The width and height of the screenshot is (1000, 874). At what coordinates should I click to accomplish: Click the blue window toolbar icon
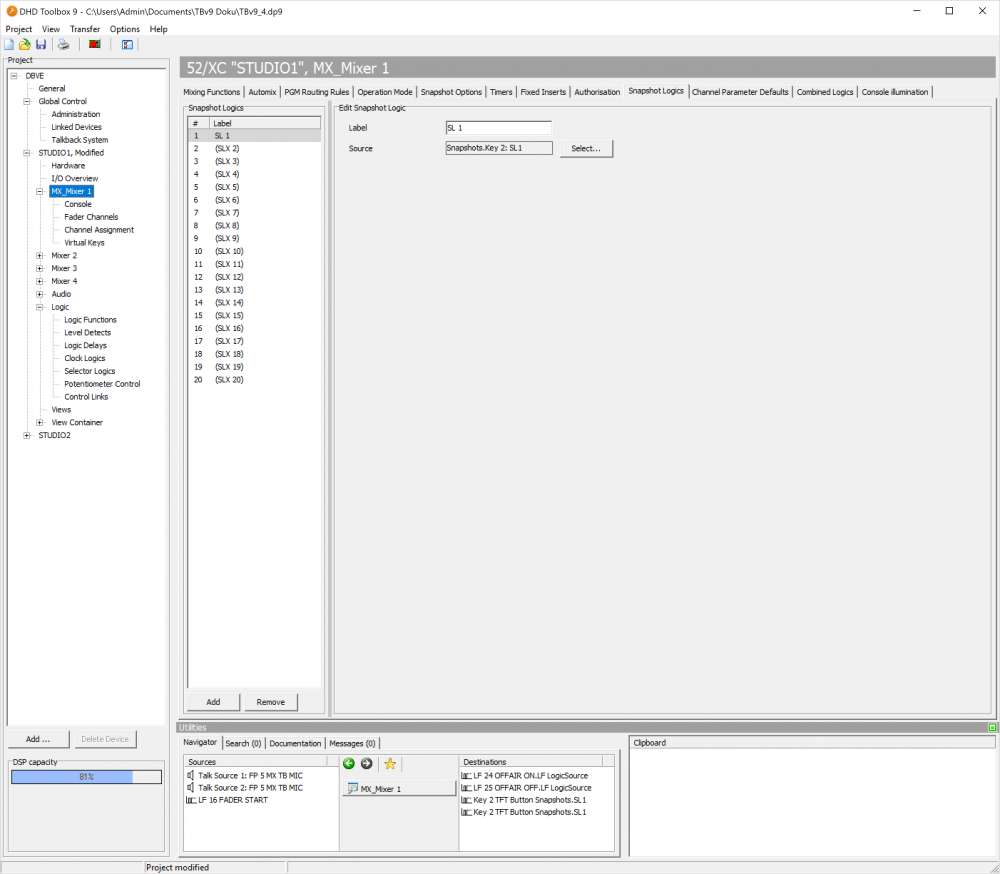click(127, 44)
